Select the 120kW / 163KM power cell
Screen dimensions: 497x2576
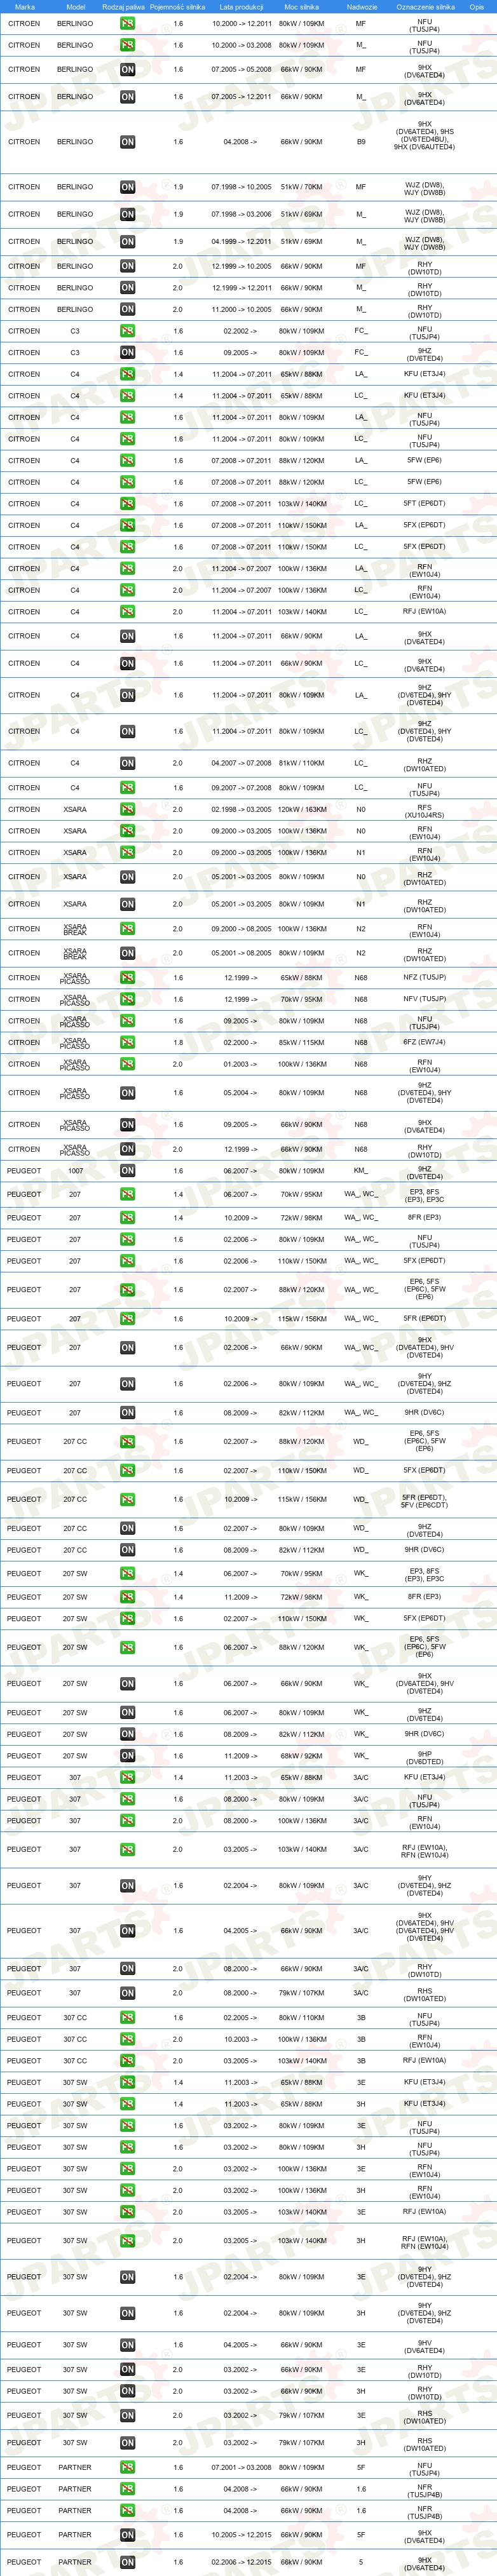(x=301, y=810)
